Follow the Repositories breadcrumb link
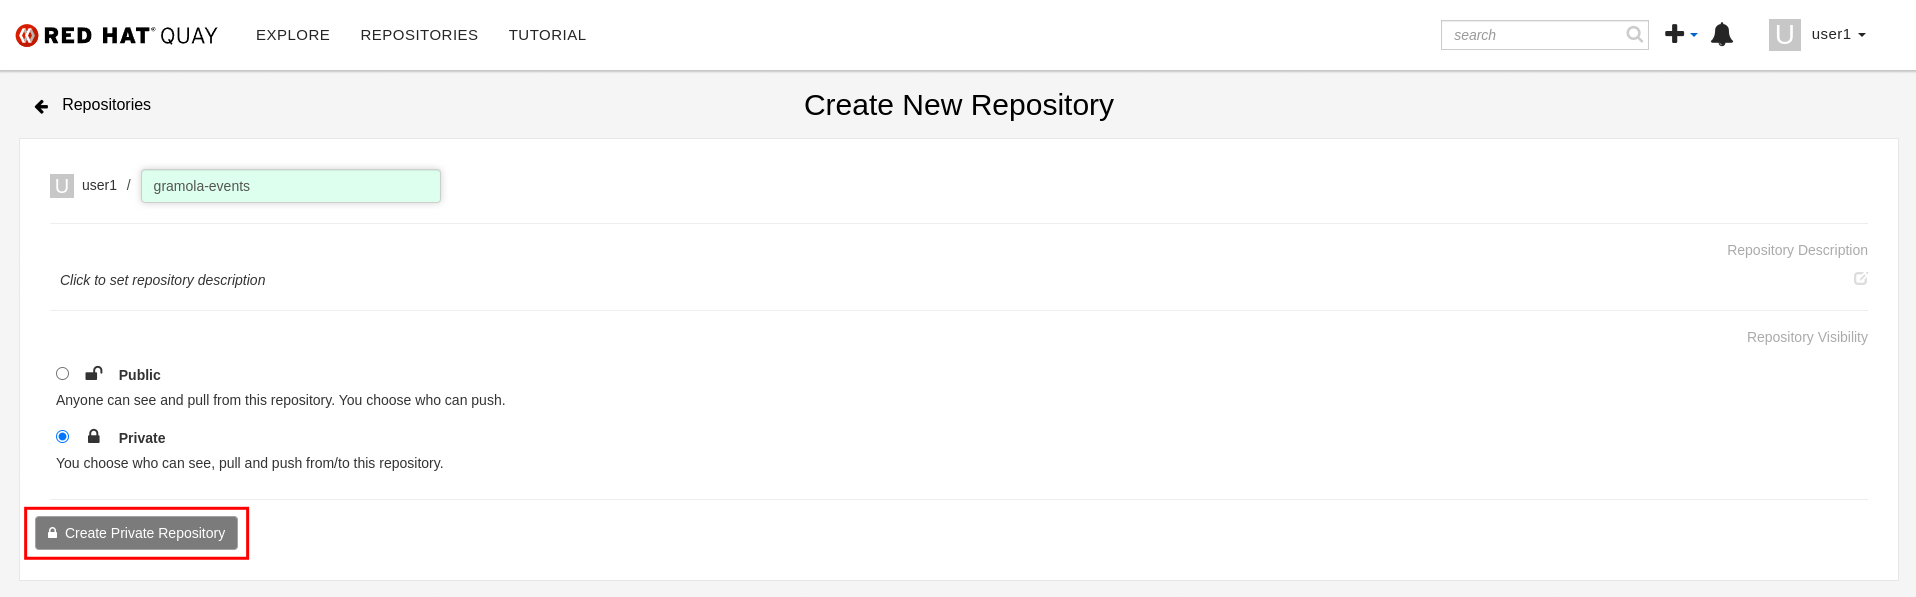 107,104
